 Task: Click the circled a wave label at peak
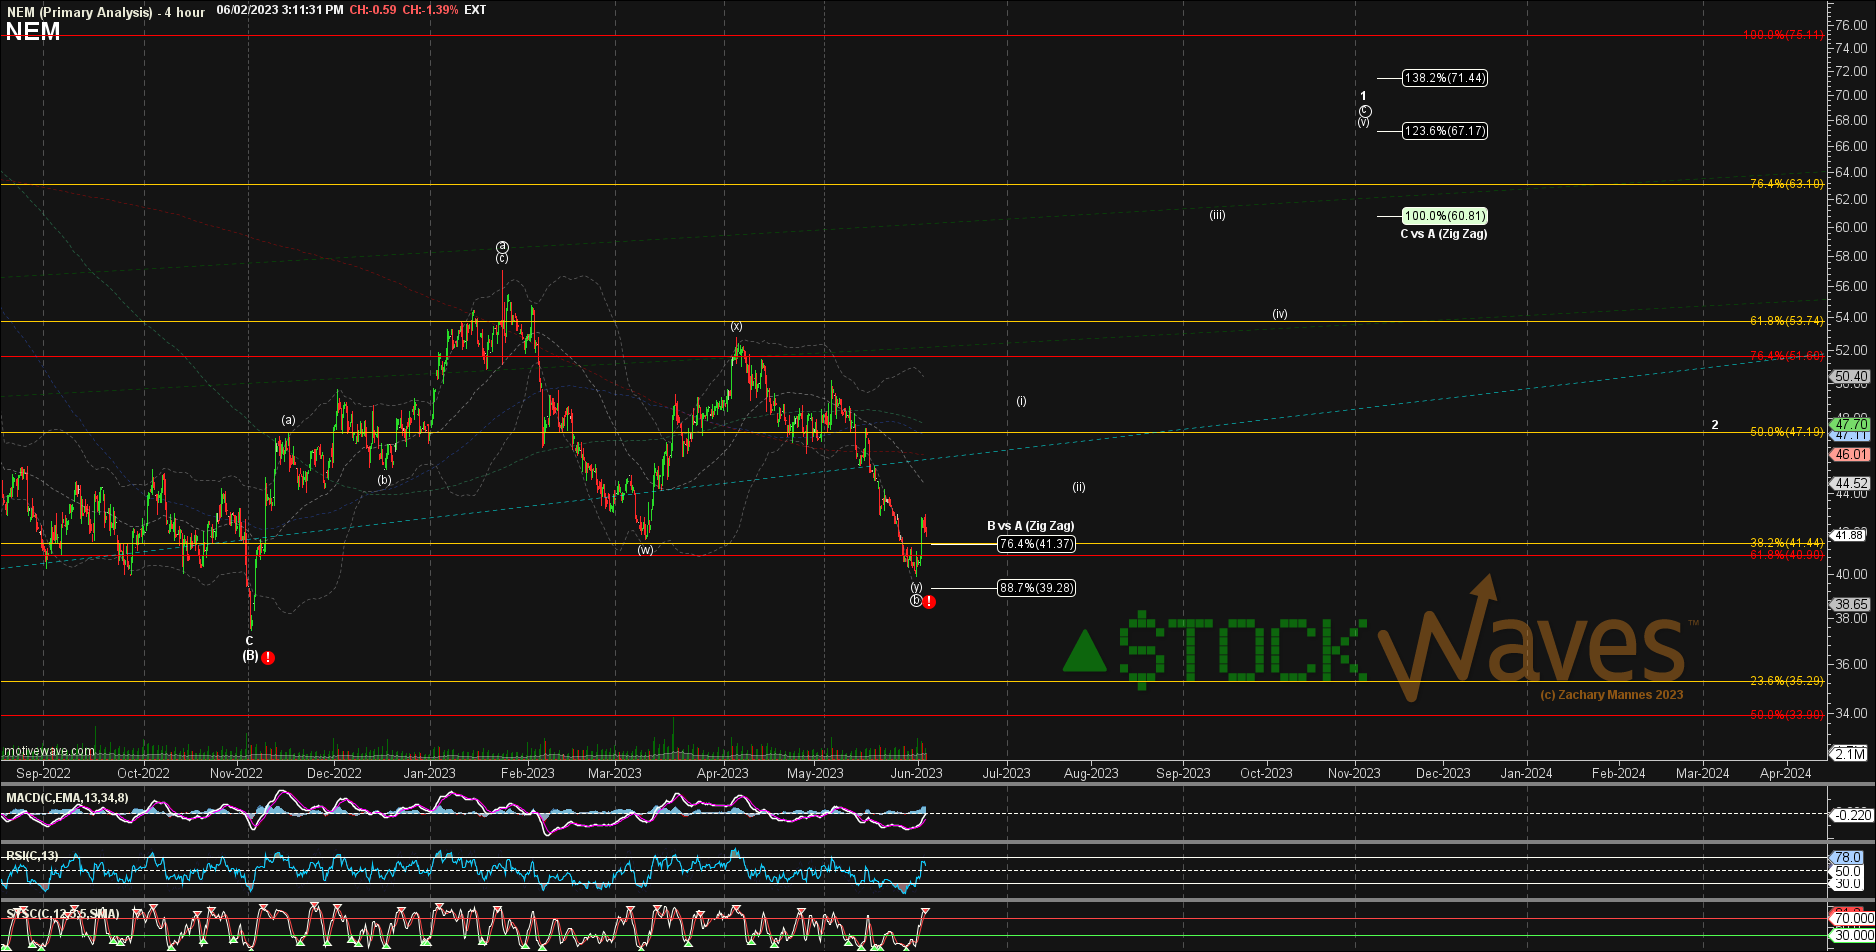point(502,246)
